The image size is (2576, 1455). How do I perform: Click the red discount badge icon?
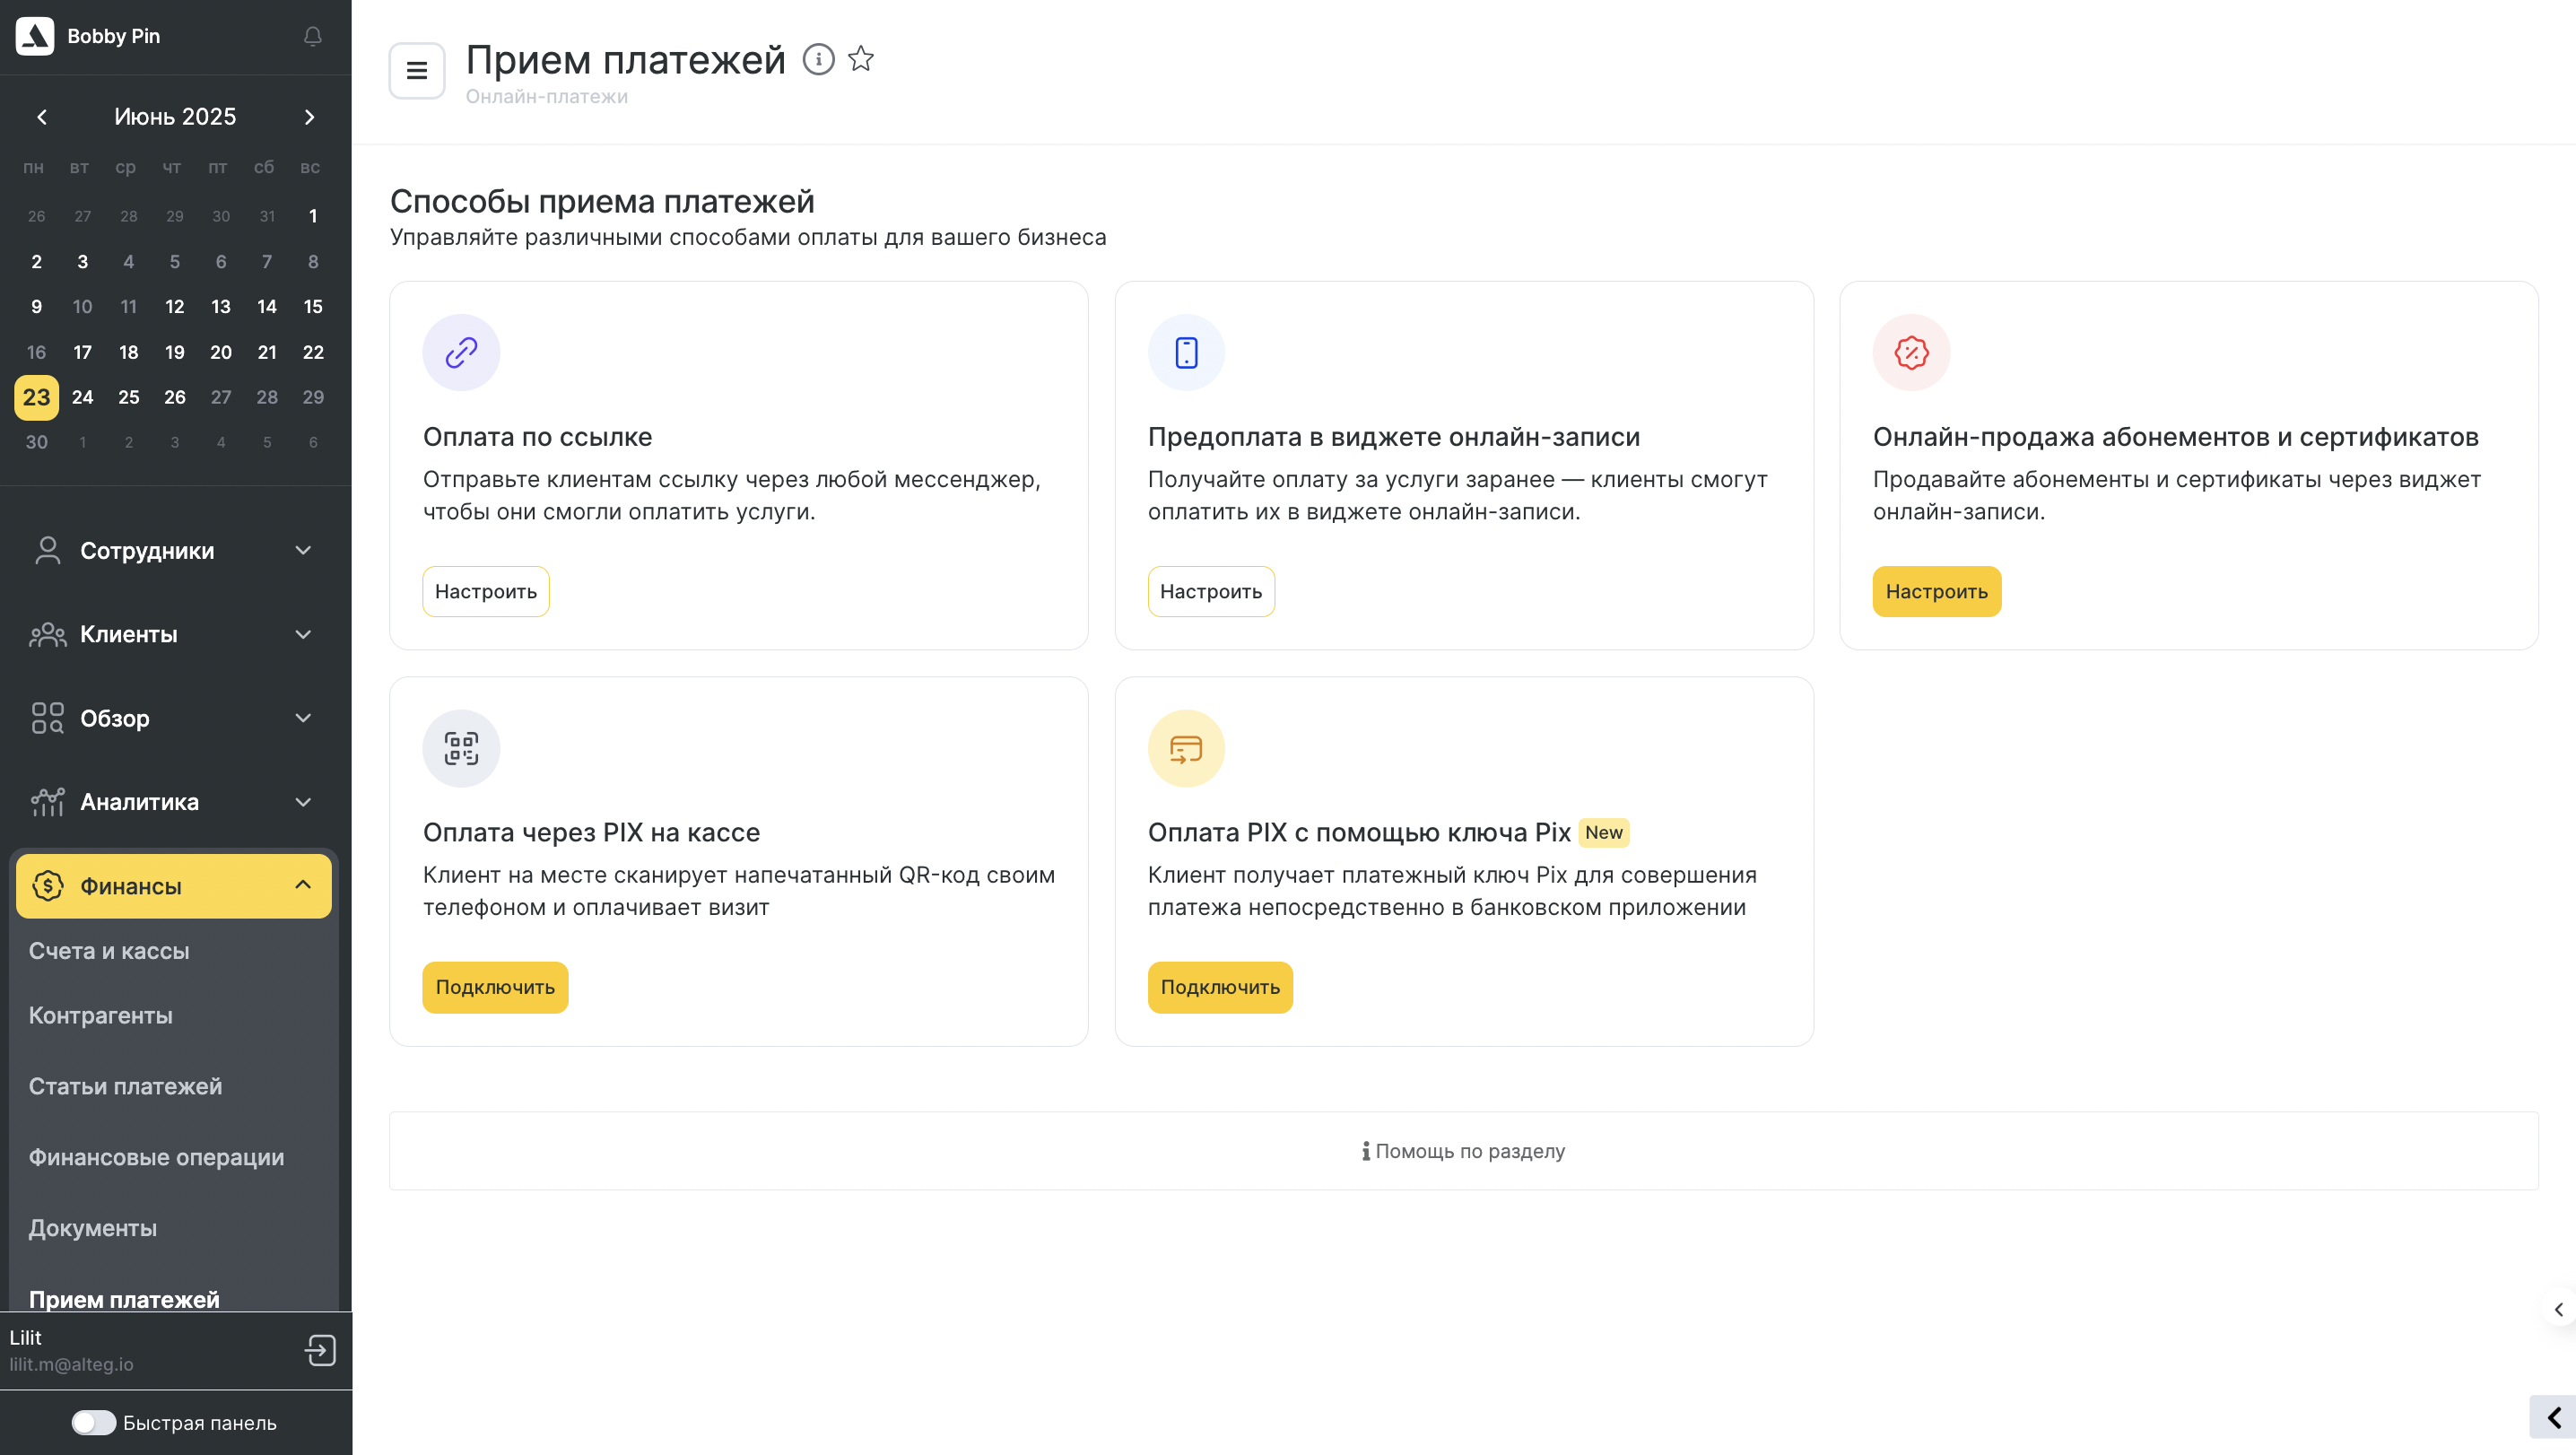[1911, 352]
